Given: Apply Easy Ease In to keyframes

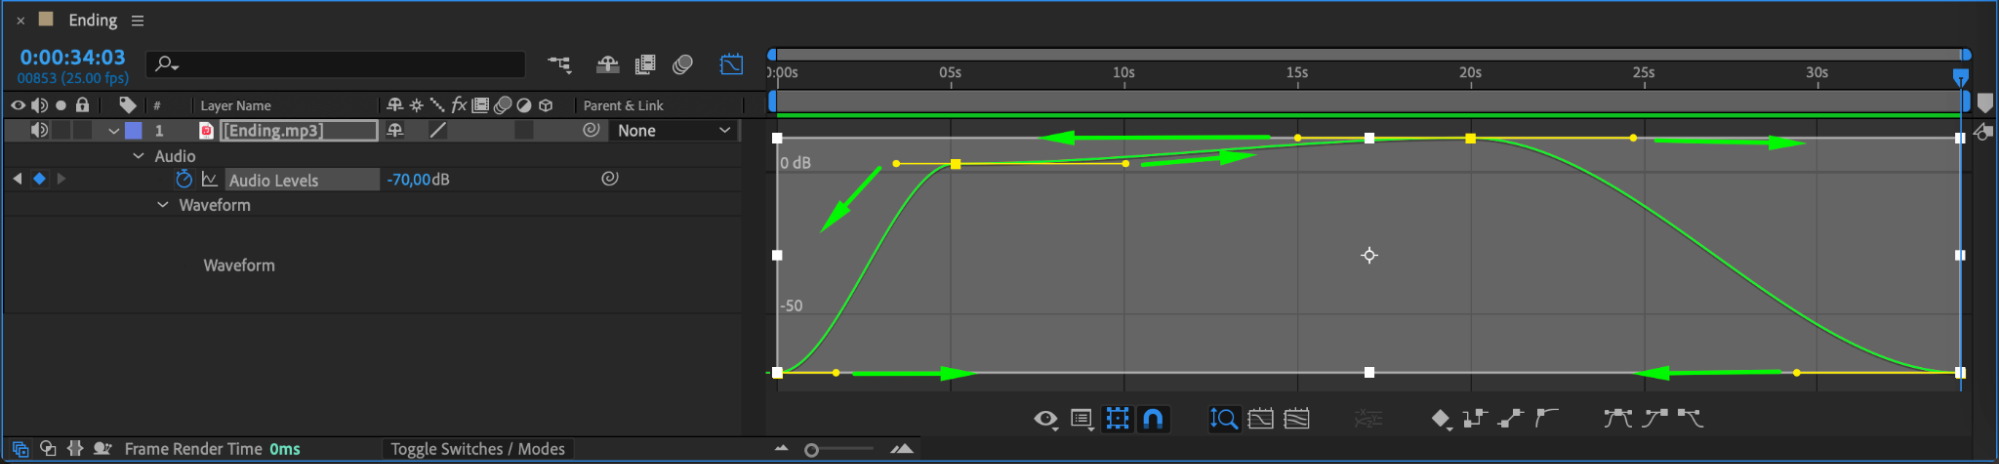Looking at the screenshot, I should pos(1654,418).
